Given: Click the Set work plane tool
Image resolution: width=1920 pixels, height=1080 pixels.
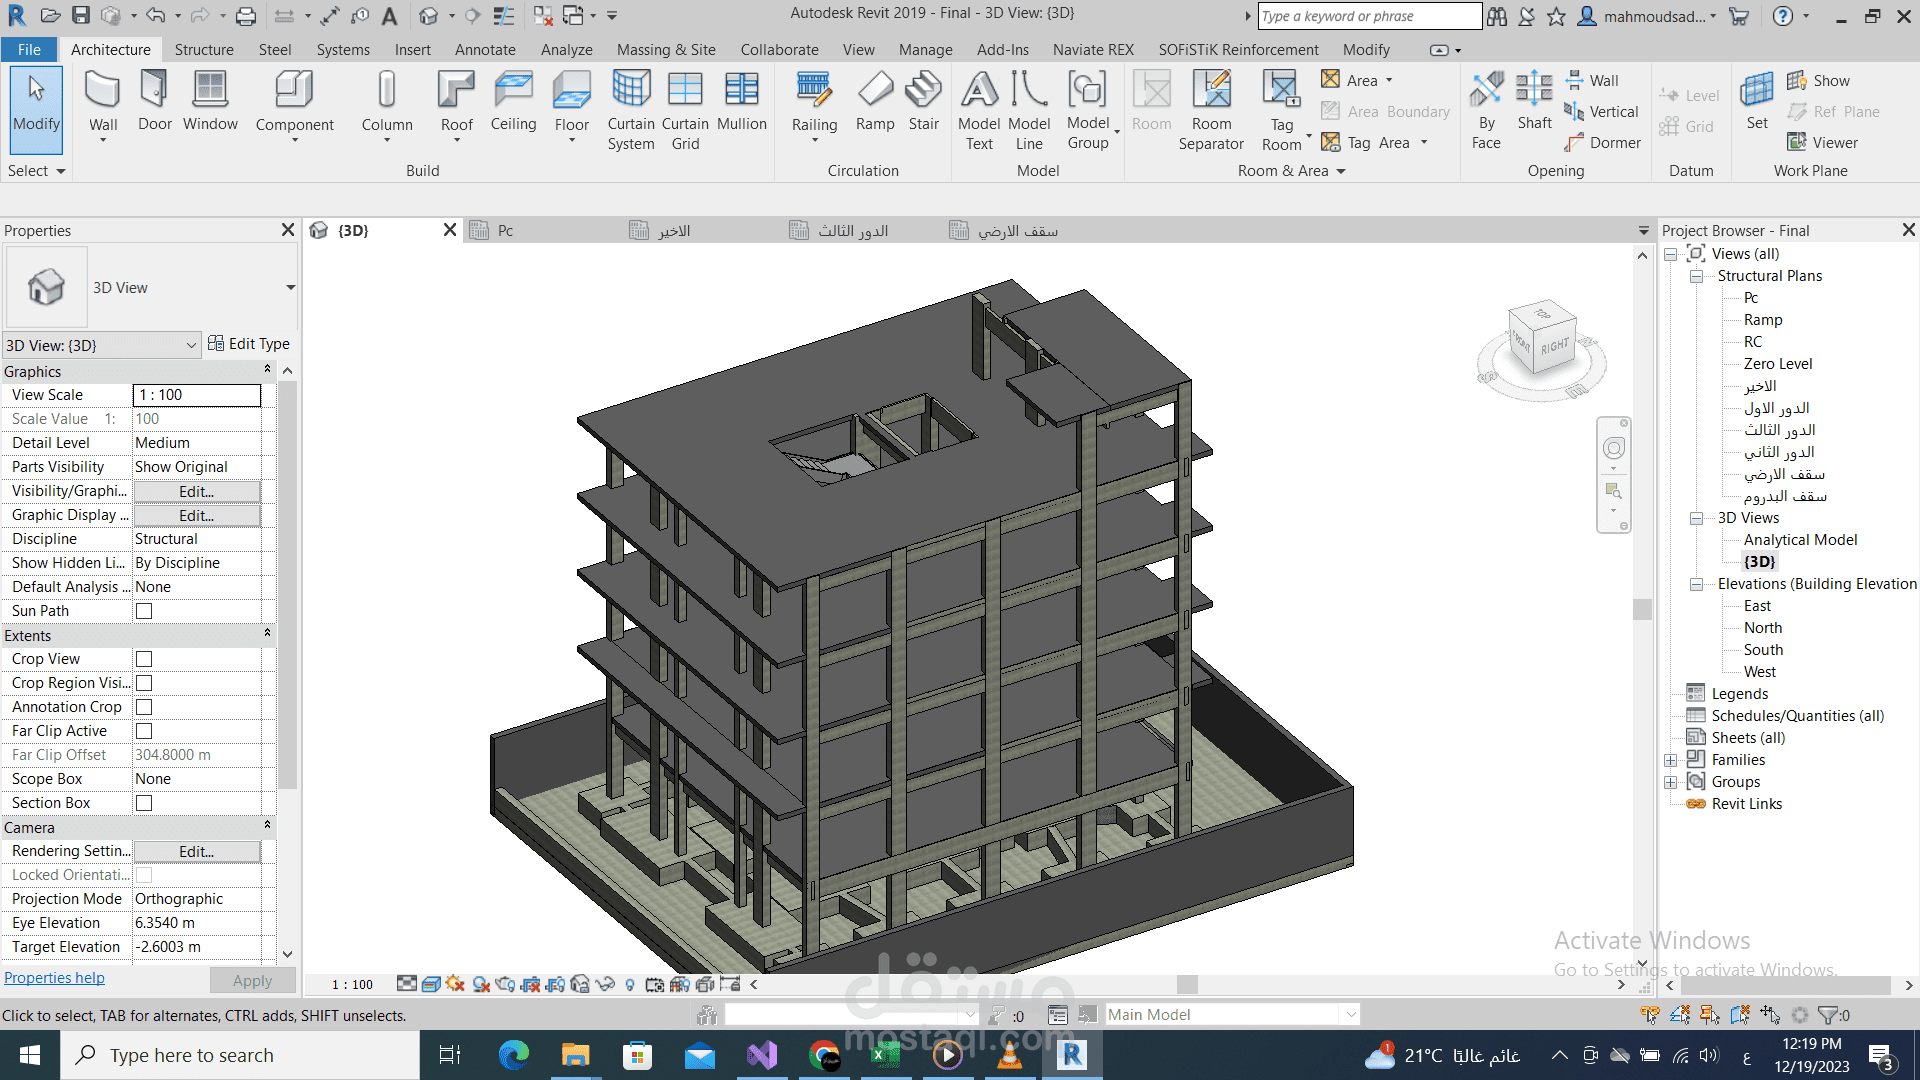Looking at the screenshot, I should click(x=1757, y=101).
